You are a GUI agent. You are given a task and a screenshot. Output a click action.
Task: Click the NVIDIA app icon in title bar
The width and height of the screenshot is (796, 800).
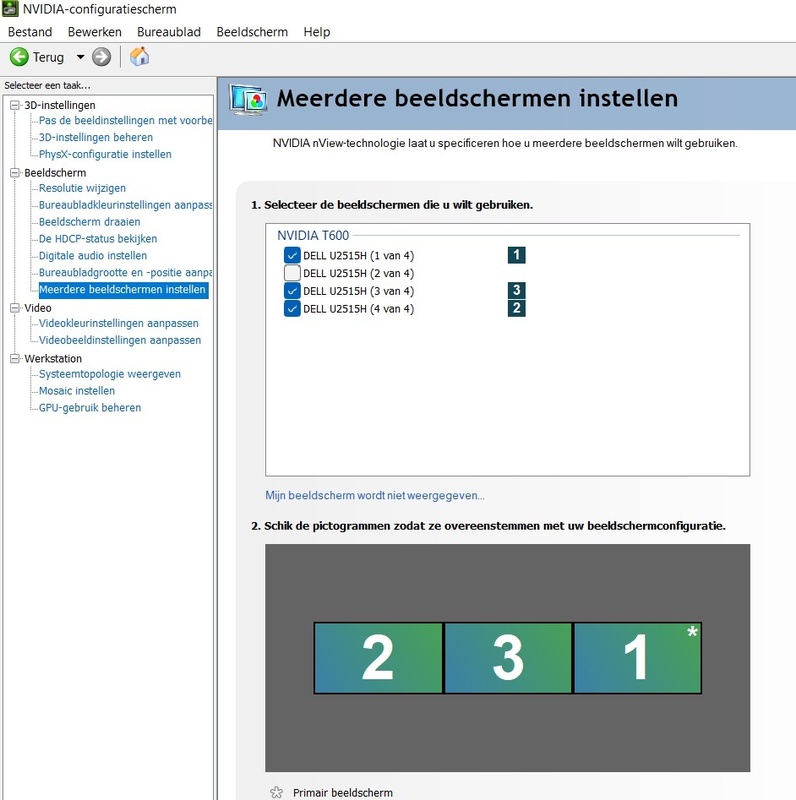click(x=10, y=9)
